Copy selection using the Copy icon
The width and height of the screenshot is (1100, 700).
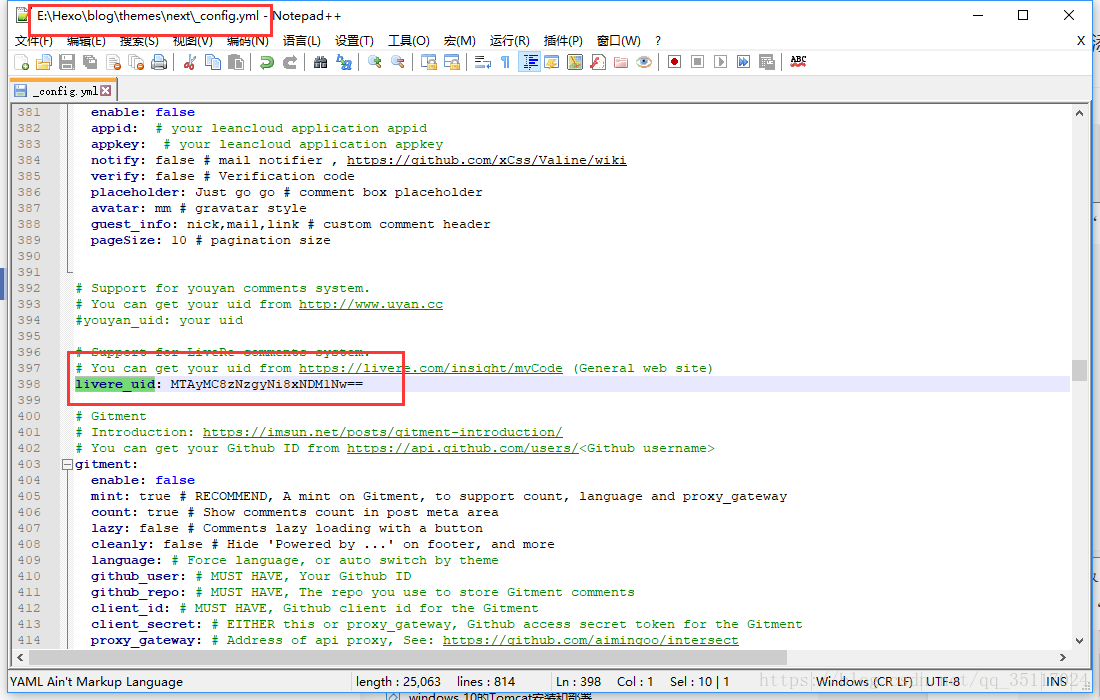tap(213, 62)
